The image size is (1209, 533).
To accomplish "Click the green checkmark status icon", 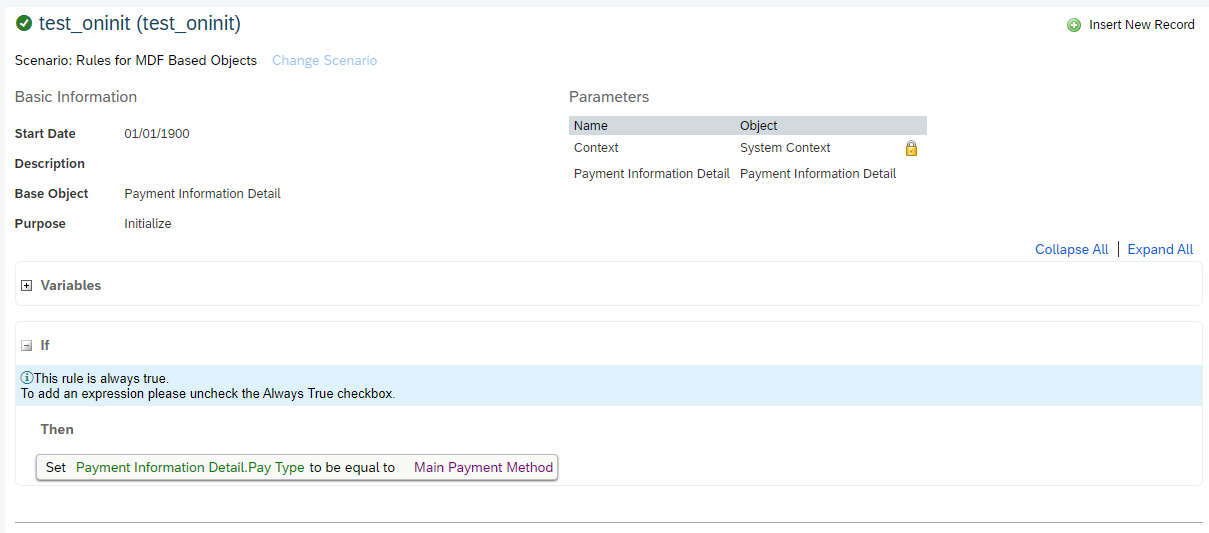I will tap(24, 23).
